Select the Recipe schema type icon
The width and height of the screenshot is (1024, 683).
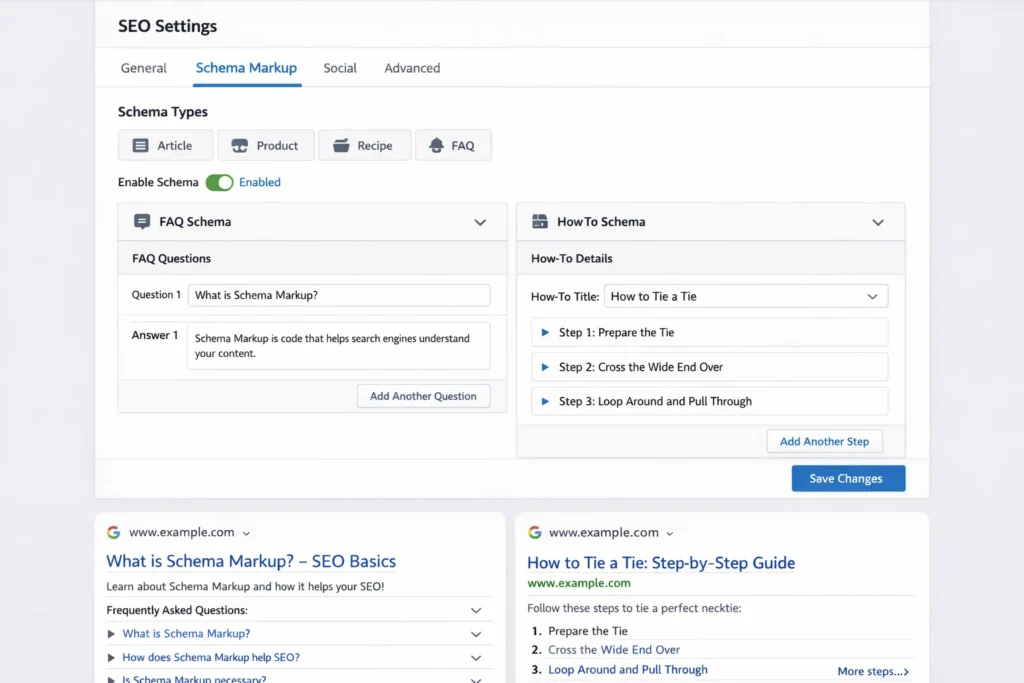340,146
